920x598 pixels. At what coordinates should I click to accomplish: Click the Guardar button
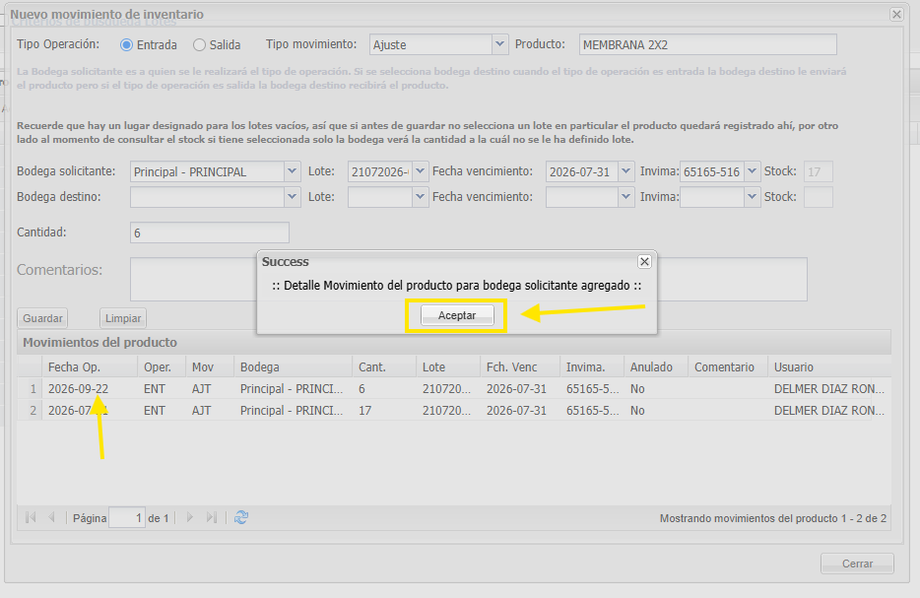[43, 318]
